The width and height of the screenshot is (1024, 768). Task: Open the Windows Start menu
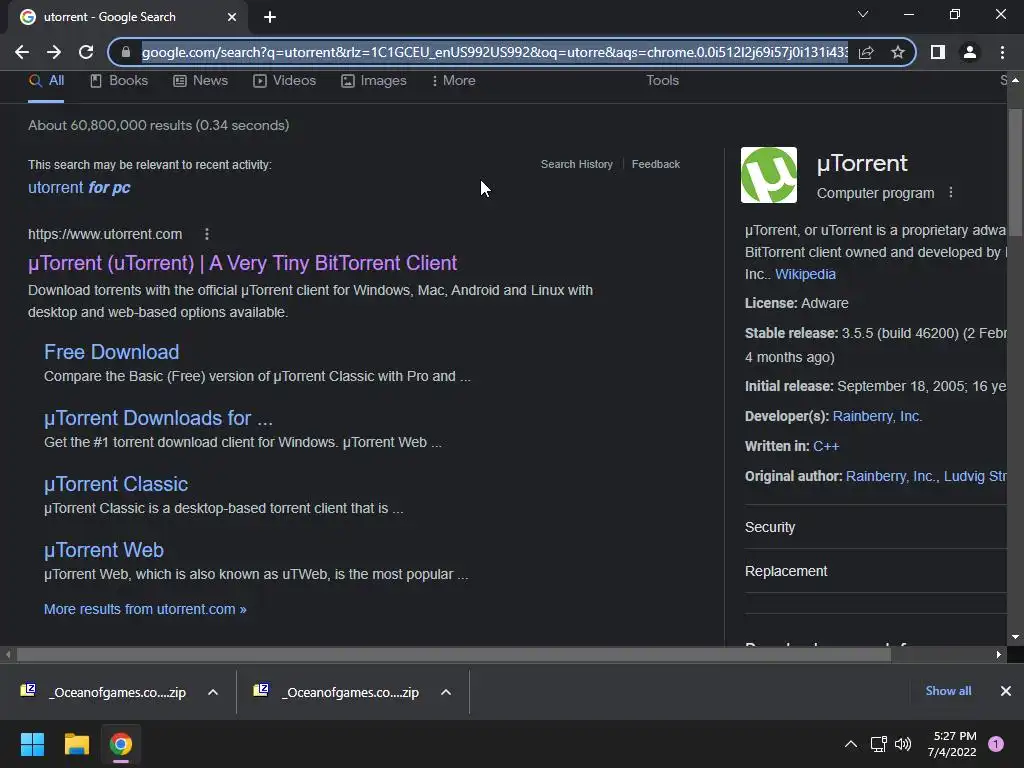click(x=32, y=744)
